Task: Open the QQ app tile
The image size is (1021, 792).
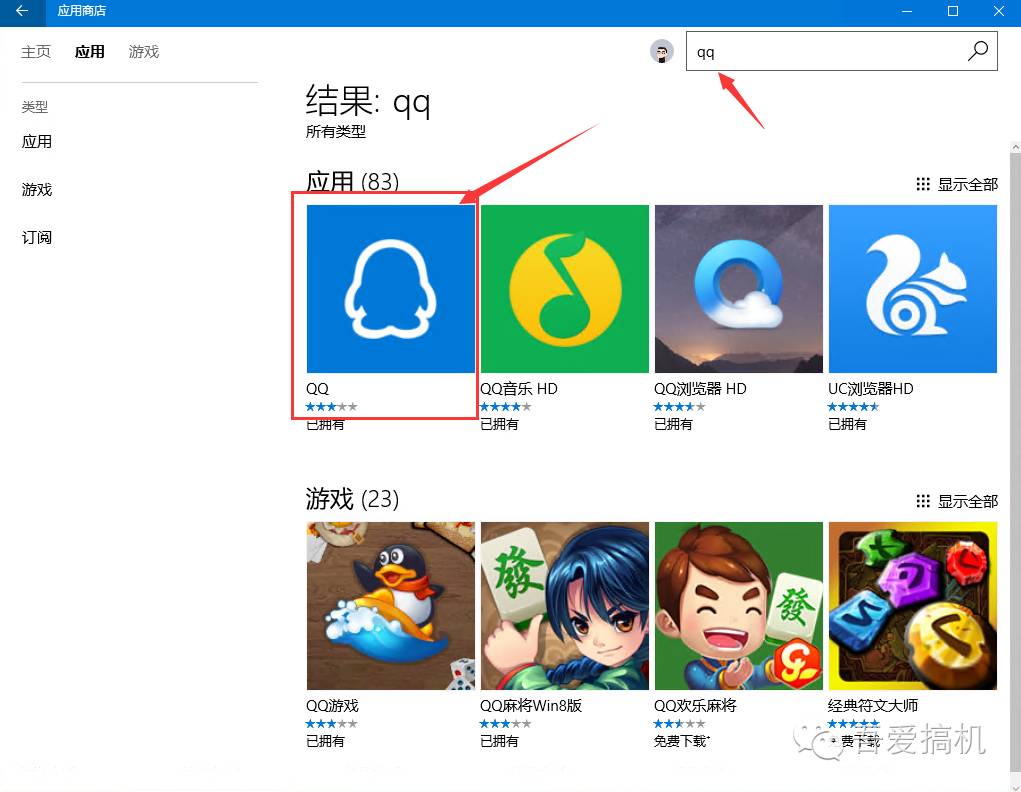Action: point(390,289)
